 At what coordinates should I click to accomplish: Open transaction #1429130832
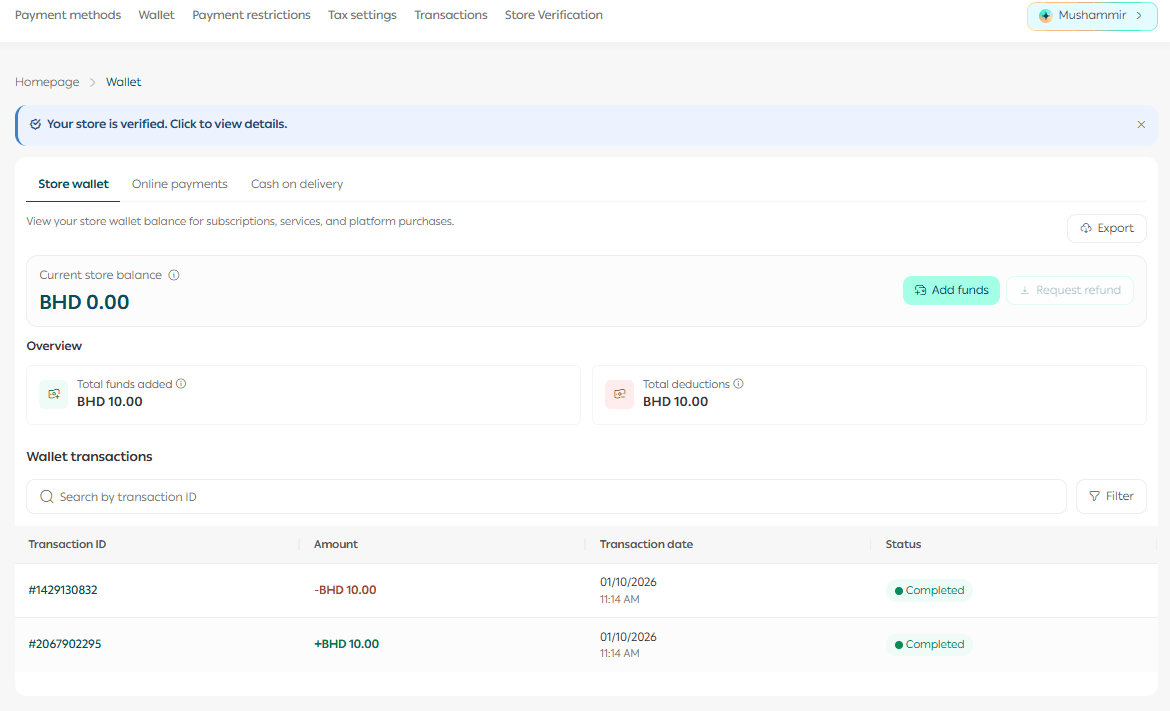click(63, 590)
